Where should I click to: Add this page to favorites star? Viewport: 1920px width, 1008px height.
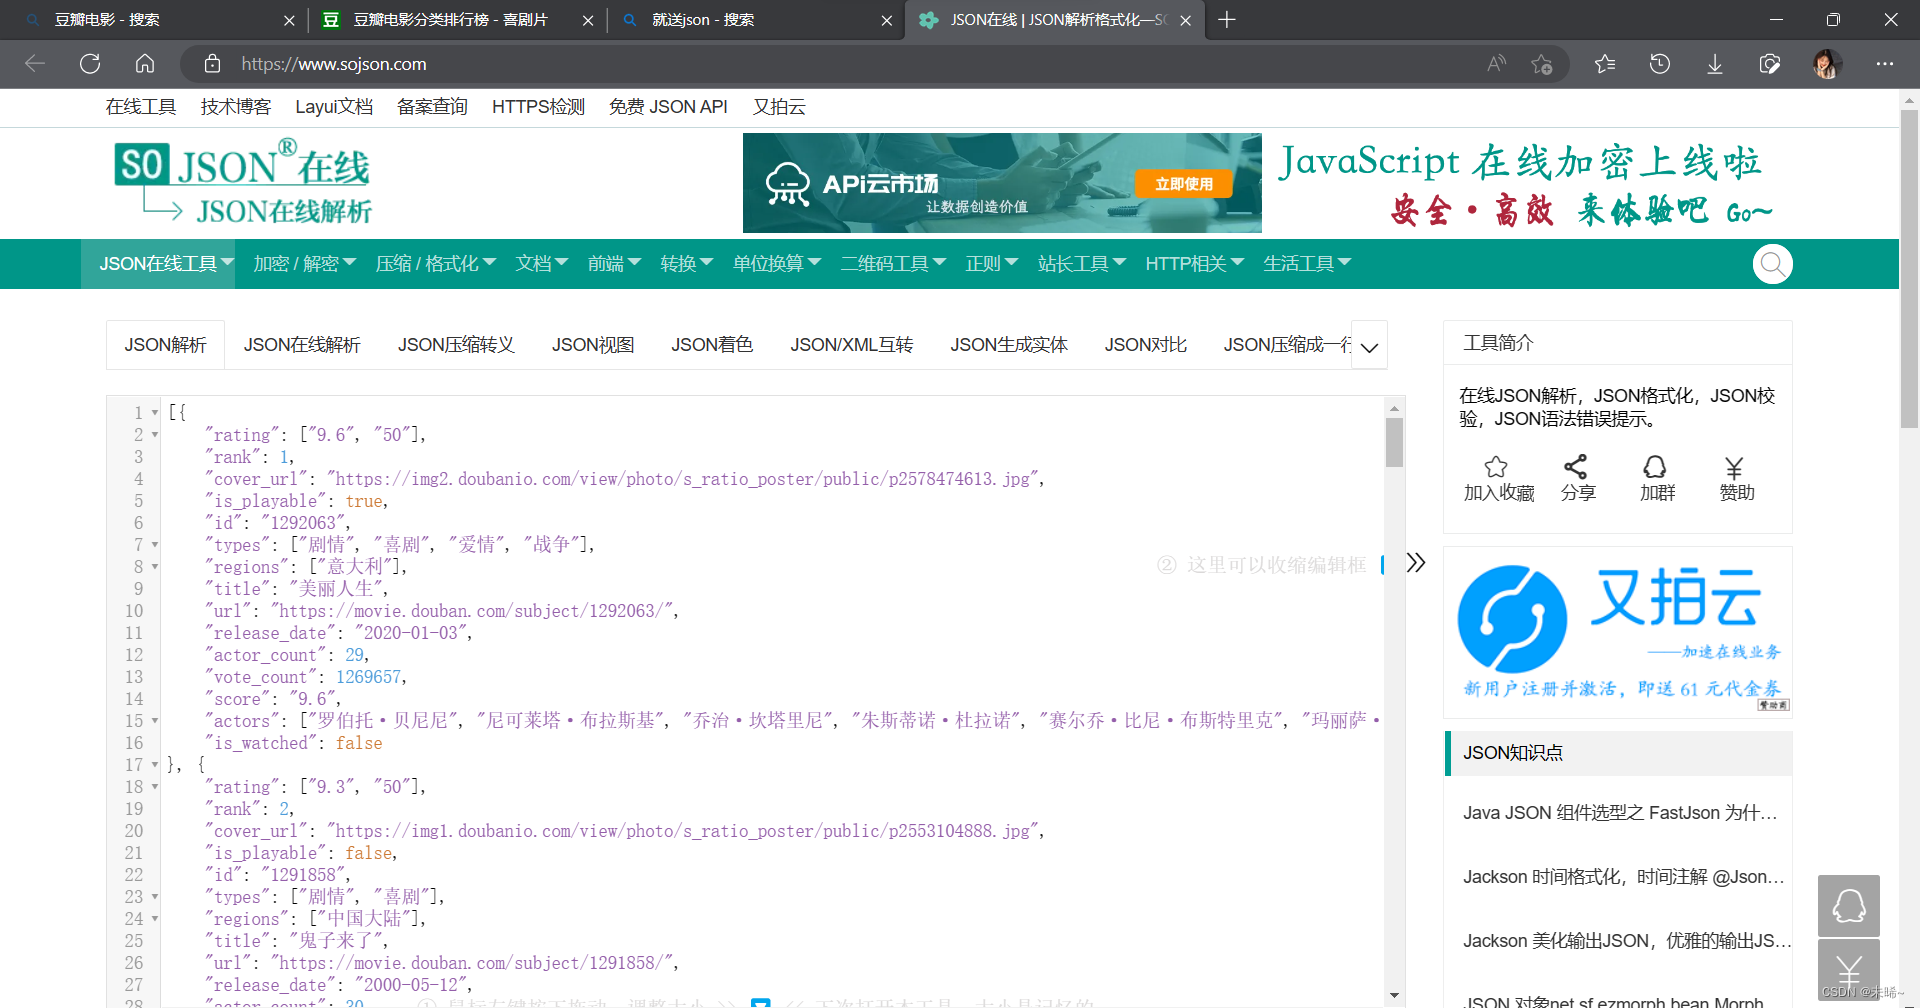tap(1541, 64)
